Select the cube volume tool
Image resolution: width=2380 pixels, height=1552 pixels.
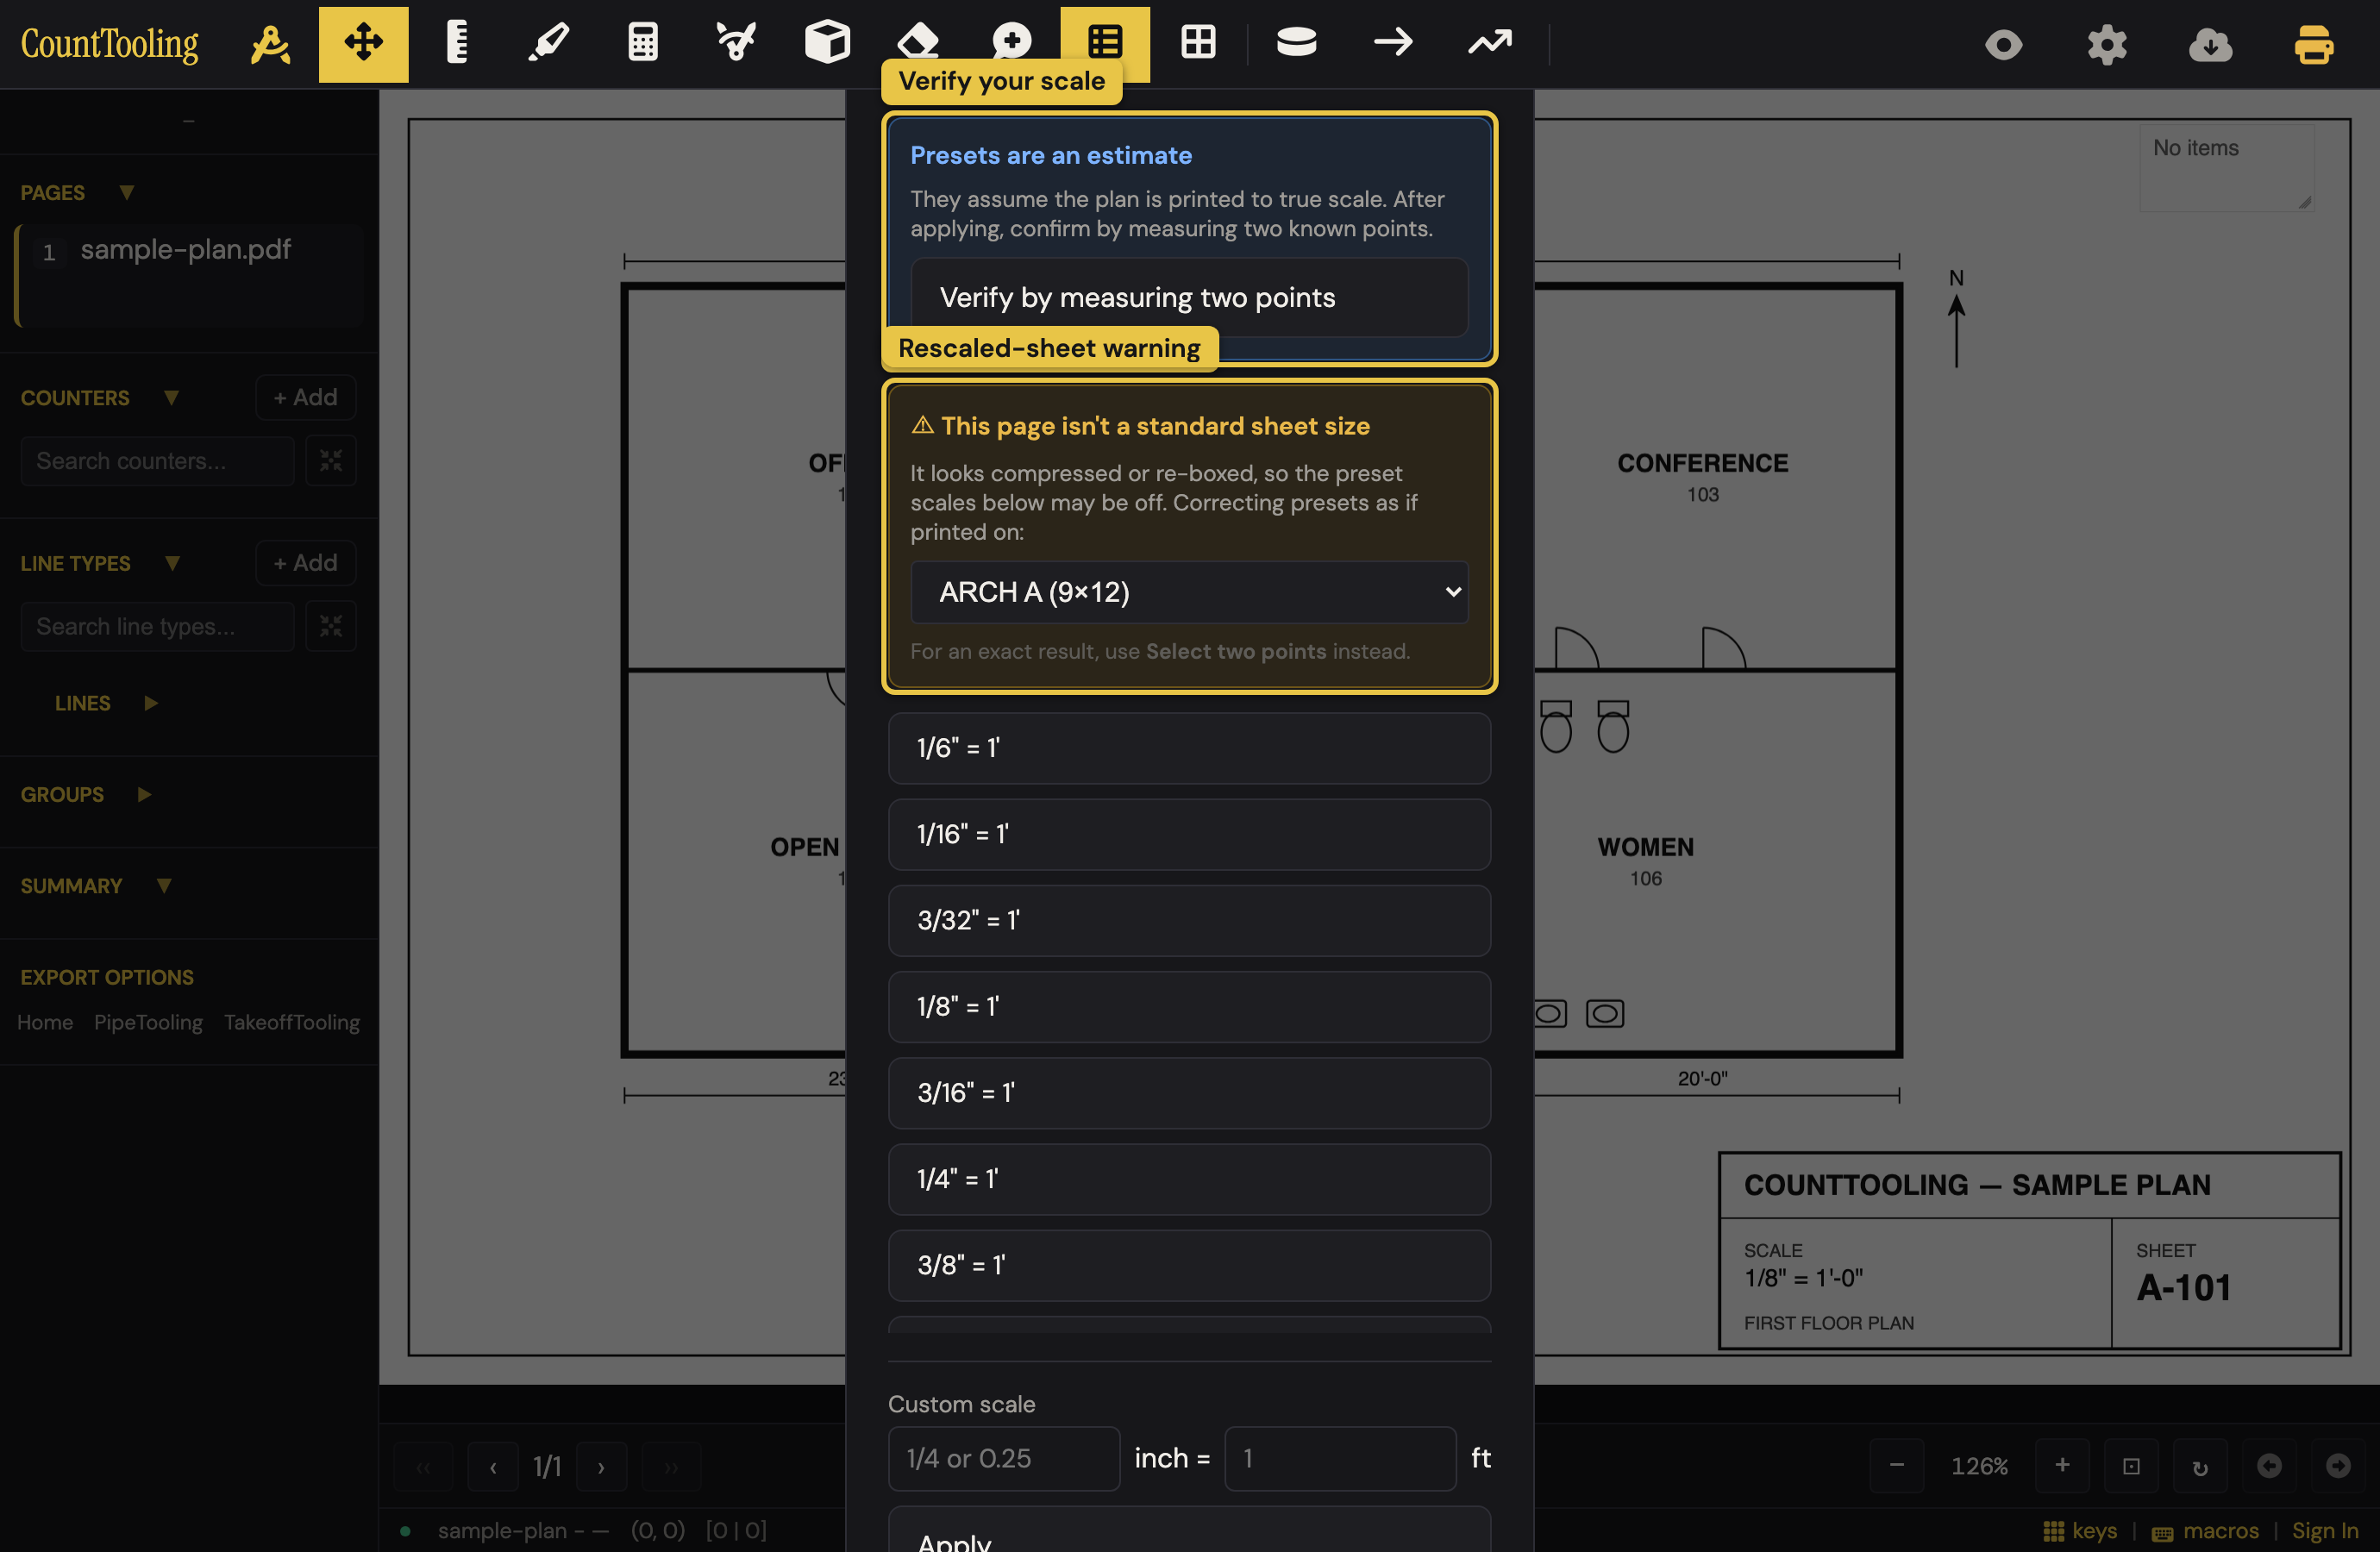point(828,44)
